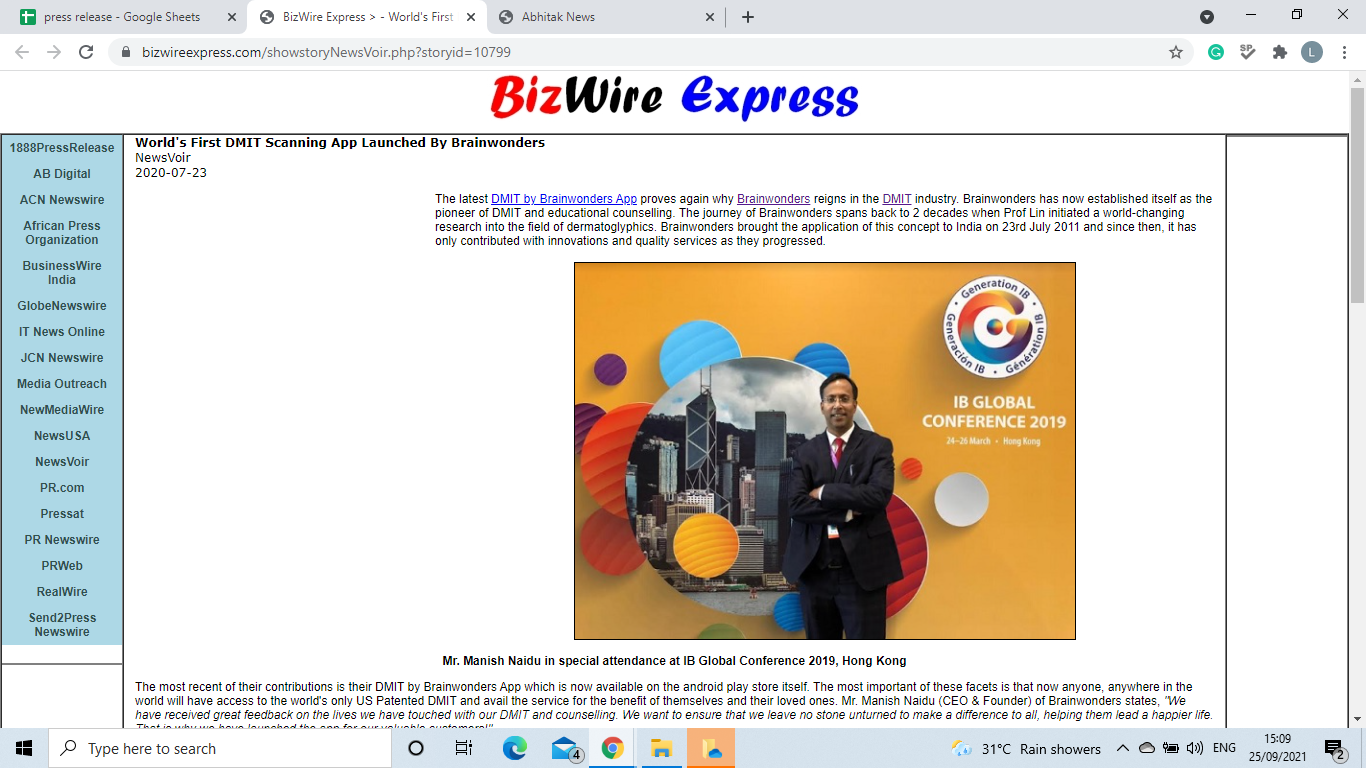Viewport: 1366px width, 768px height.
Task: Open the notification center with 2 alerts
Action: click(1334, 748)
